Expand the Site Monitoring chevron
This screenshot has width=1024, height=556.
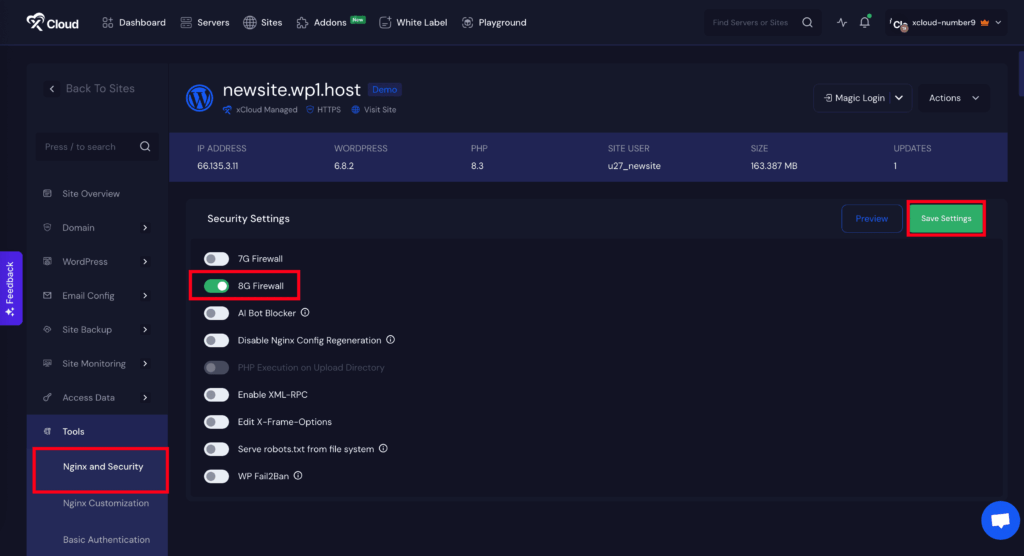[x=145, y=363]
